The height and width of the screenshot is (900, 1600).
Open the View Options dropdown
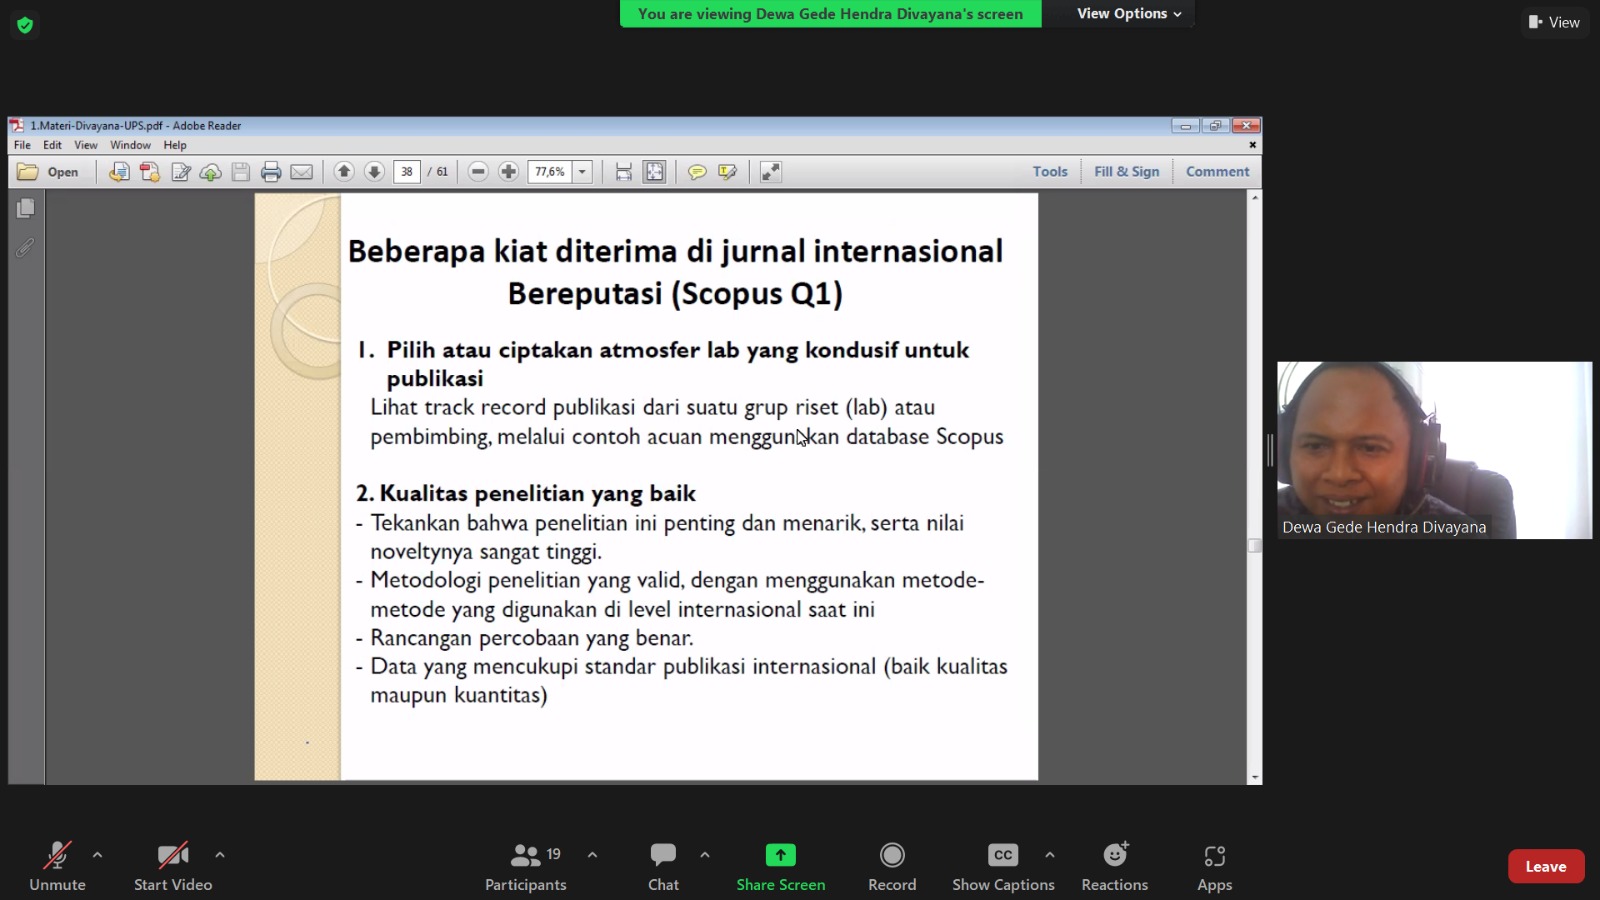point(1129,14)
